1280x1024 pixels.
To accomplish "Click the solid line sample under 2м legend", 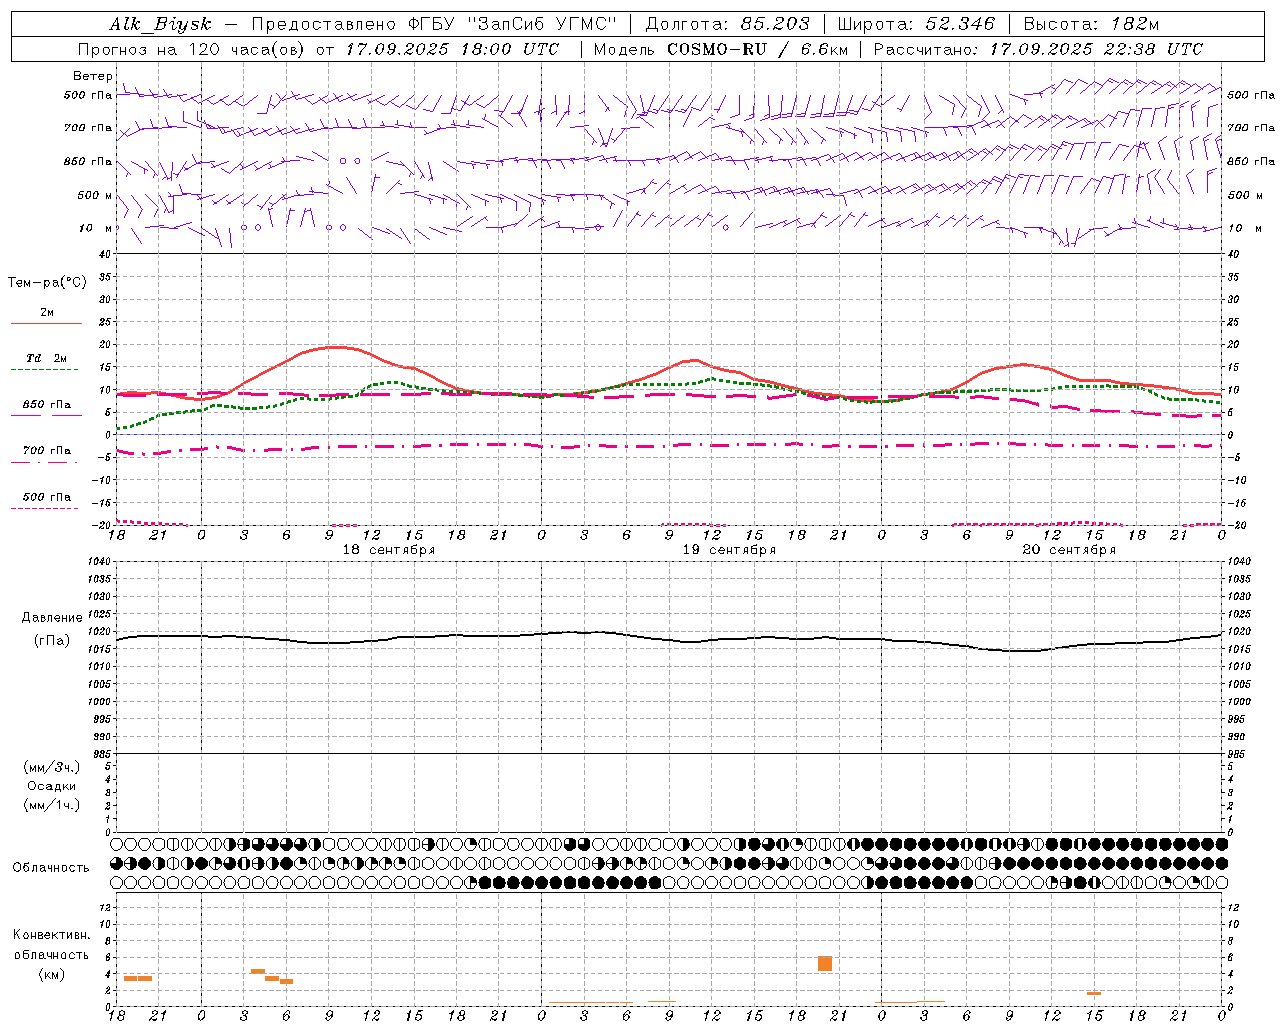I will (46, 323).
